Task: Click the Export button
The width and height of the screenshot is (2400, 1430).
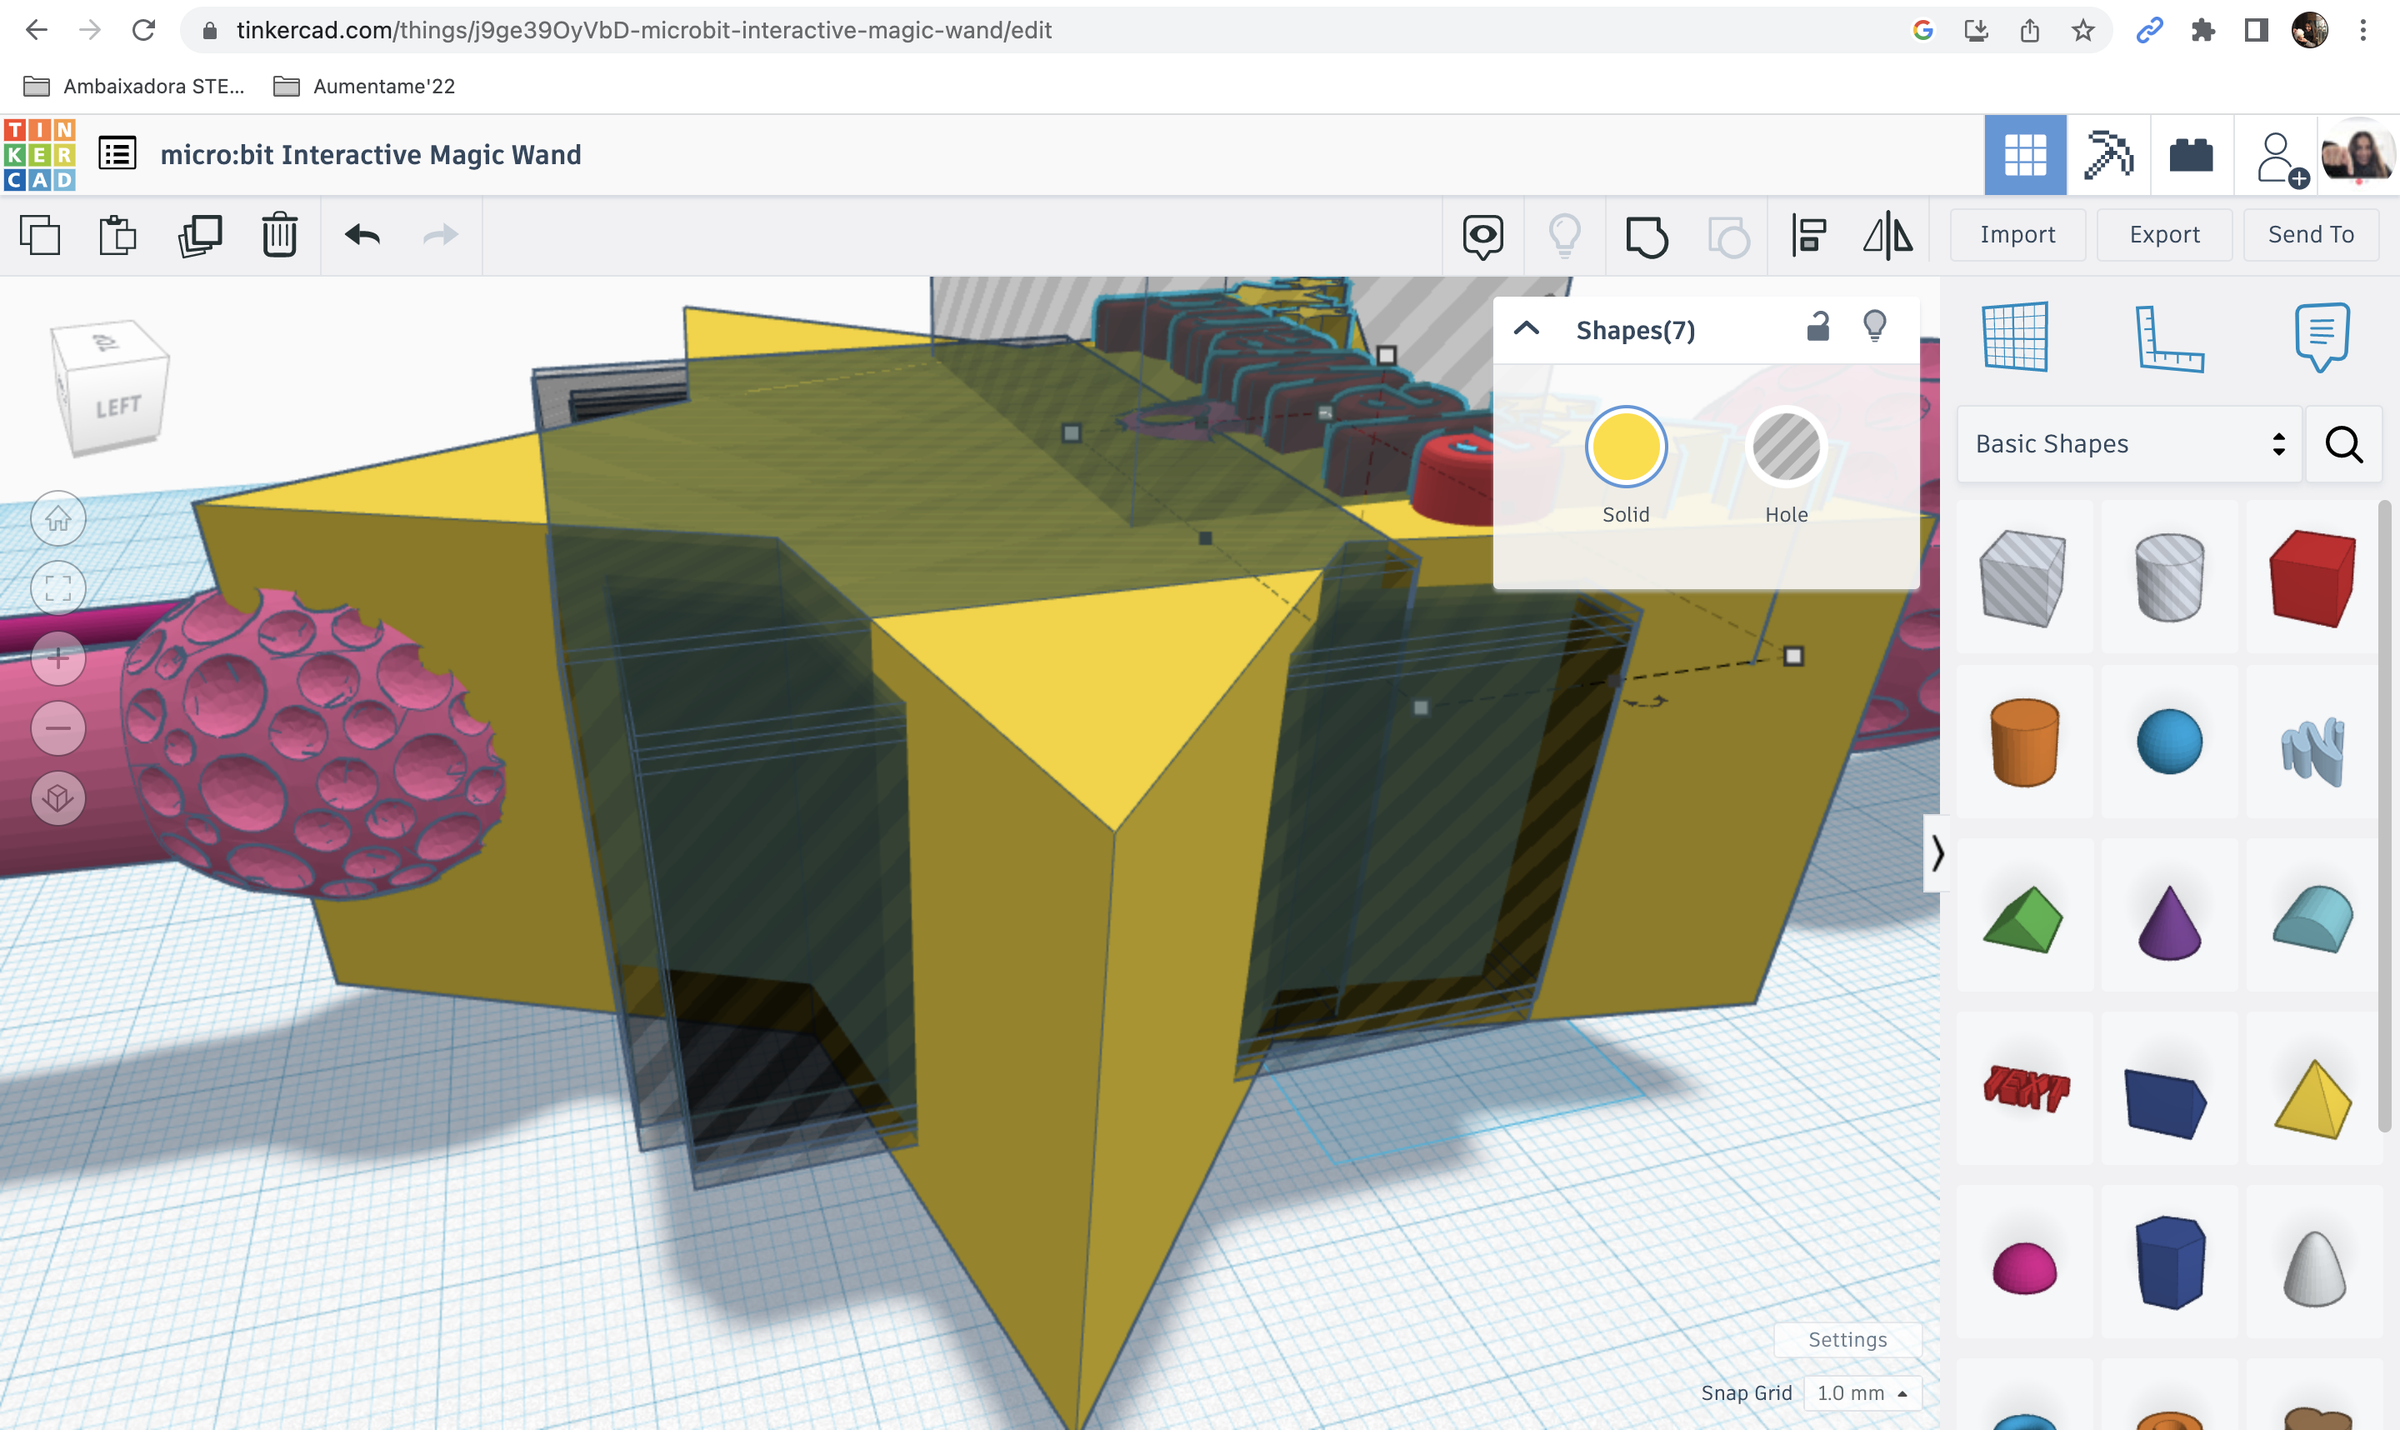Action: pos(2164,234)
